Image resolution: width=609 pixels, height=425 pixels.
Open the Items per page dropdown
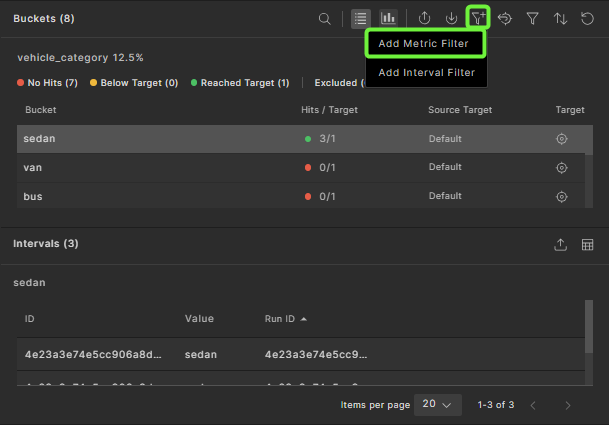436,405
